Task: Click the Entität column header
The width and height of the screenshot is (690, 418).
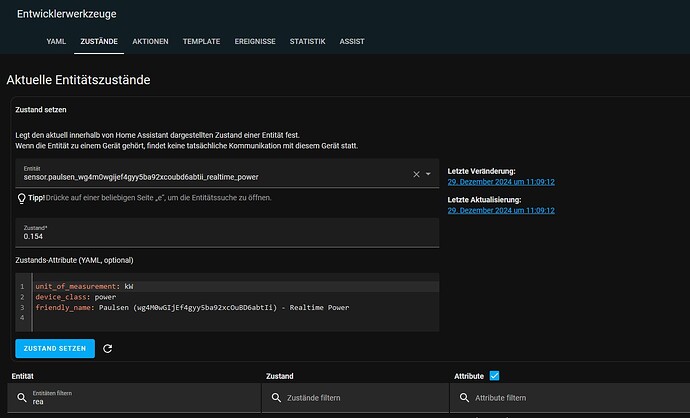Action: pyautogui.click(x=22, y=376)
